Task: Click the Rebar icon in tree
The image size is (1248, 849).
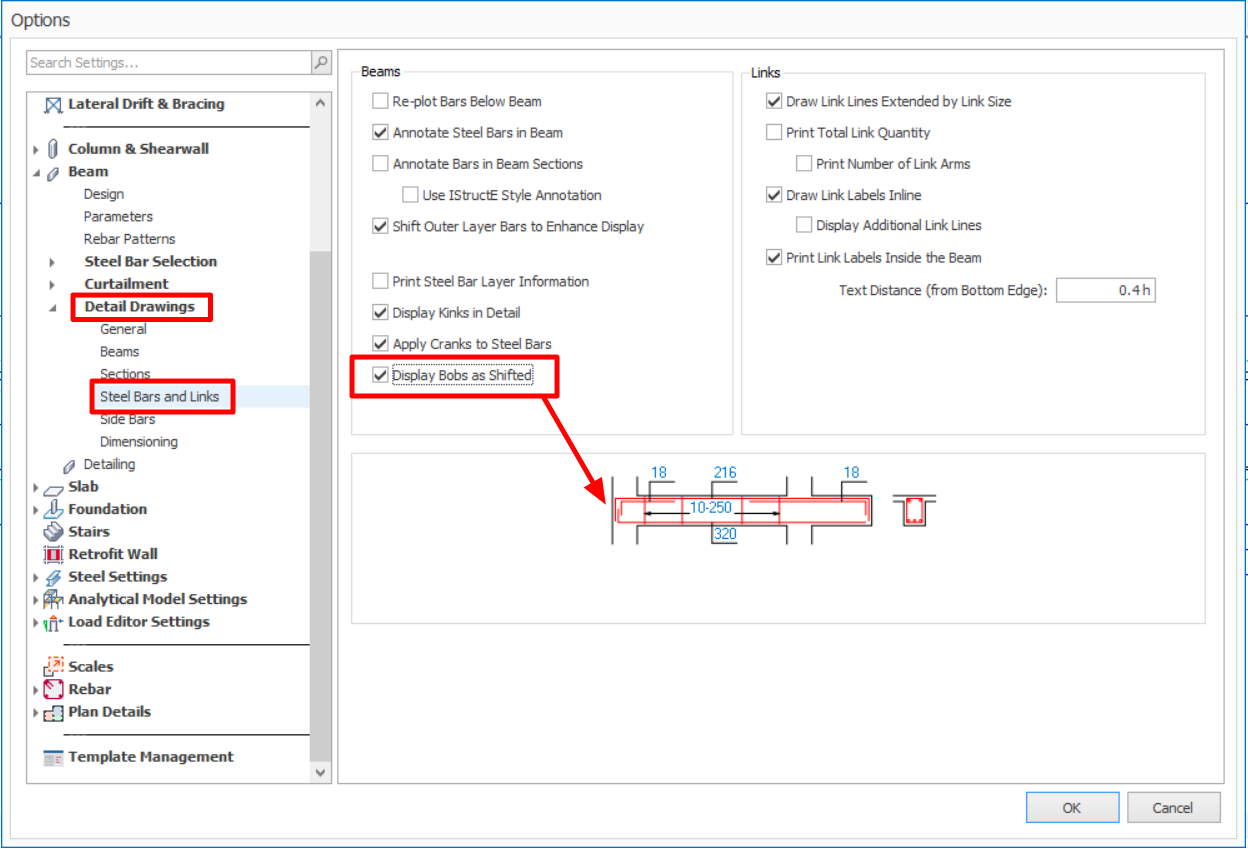Action: coord(54,689)
